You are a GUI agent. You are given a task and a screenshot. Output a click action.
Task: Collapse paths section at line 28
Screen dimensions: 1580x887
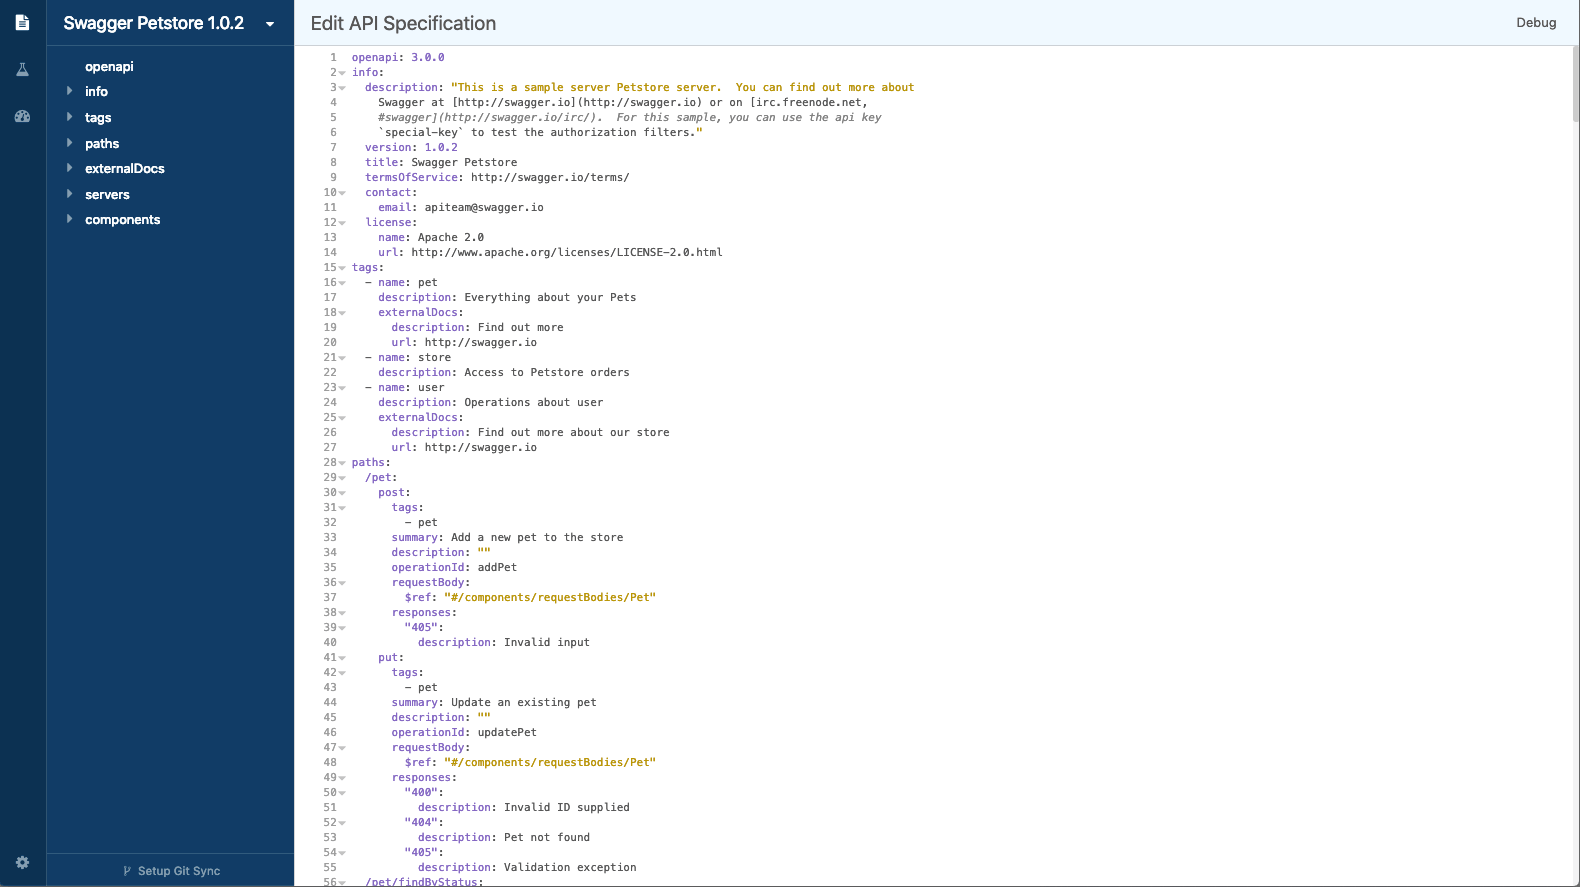(342, 463)
